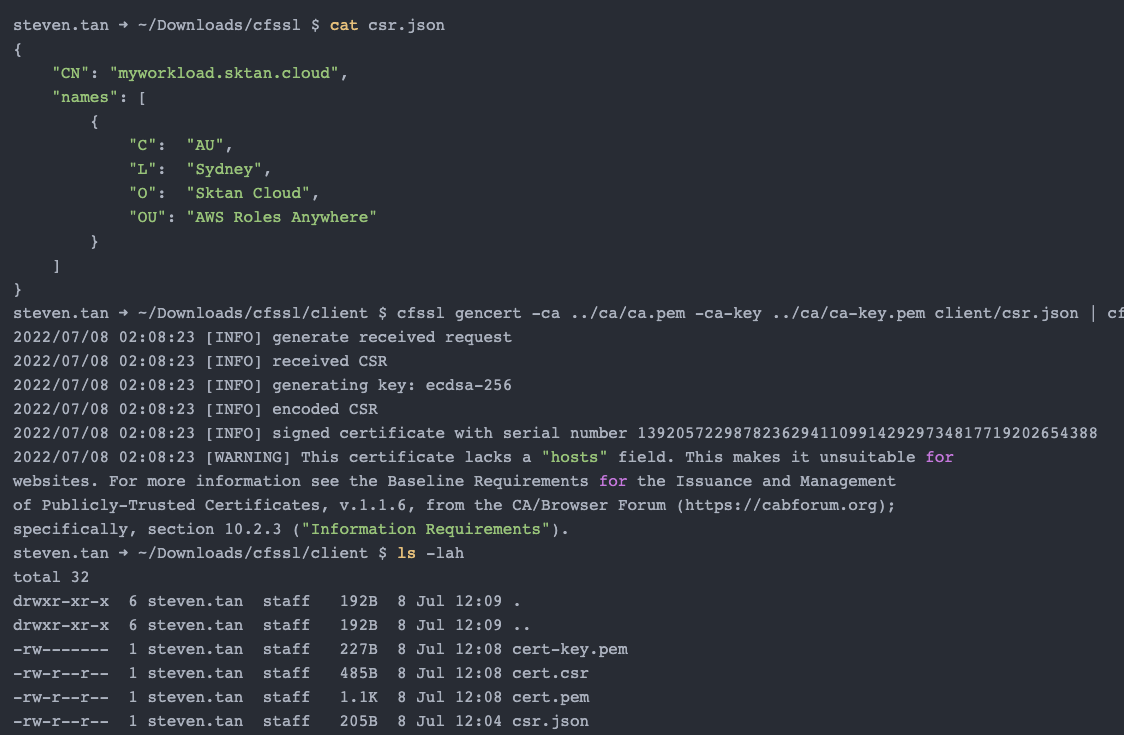Click the "cat" command in the first prompt
The image size is (1125, 735).
(344, 25)
